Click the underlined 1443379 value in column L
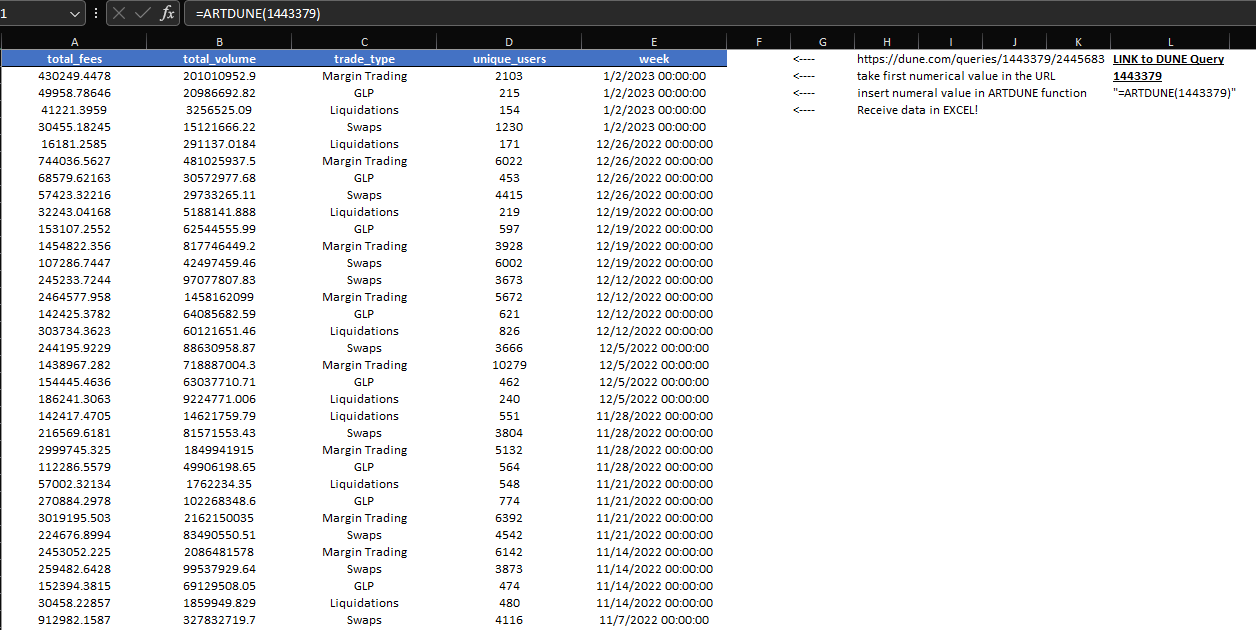 tap(1137, 76)
